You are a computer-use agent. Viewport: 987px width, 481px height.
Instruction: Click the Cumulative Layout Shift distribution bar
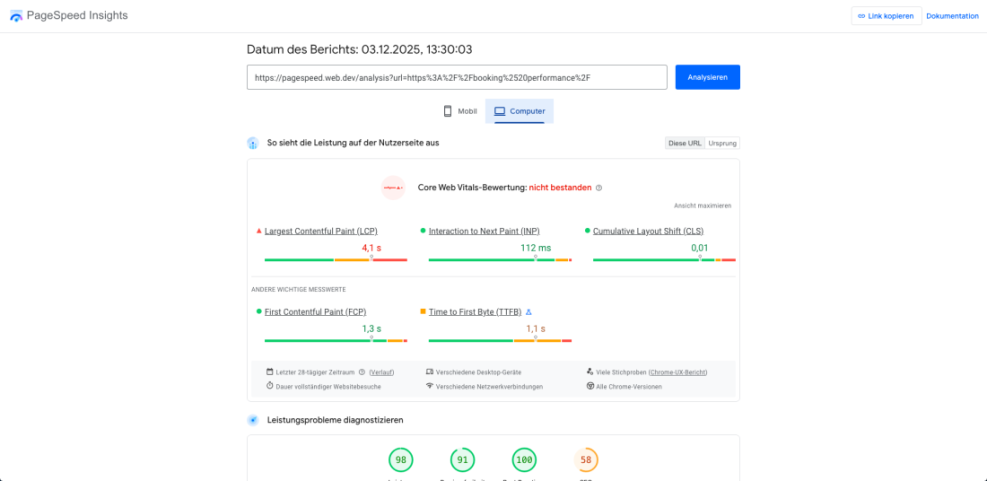tap(664, 260)
